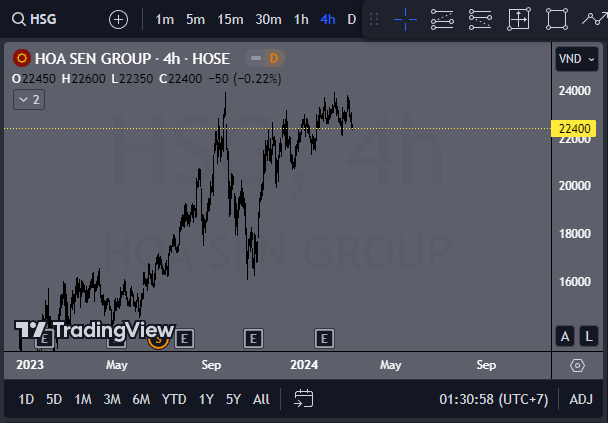Open chart settings hexagon gear icon
The width and height of the screenshot is (608, 423).
pos(577,366)
